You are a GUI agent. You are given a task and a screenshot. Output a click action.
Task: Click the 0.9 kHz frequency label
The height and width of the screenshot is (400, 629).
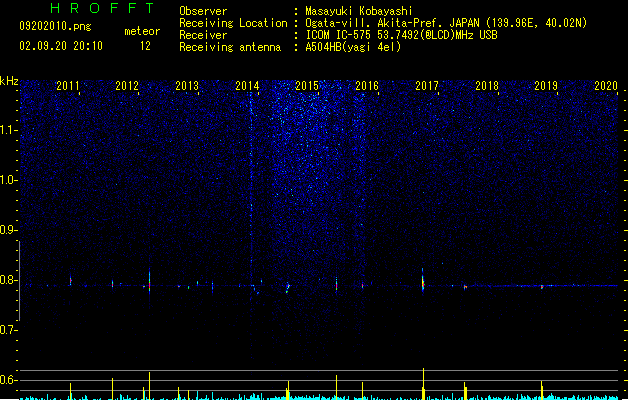8,230
